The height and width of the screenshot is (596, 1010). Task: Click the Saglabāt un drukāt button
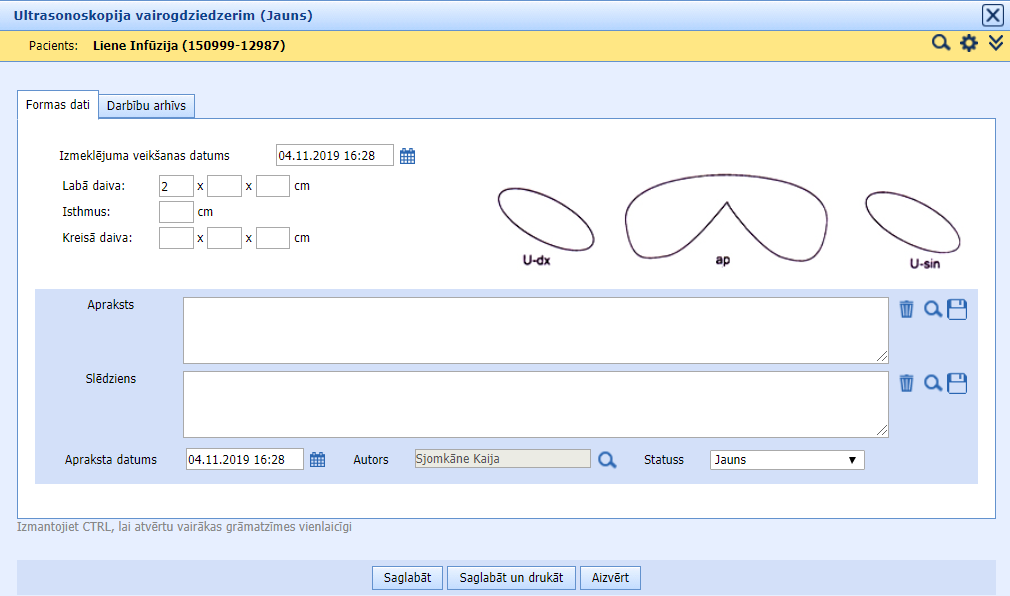511,578
